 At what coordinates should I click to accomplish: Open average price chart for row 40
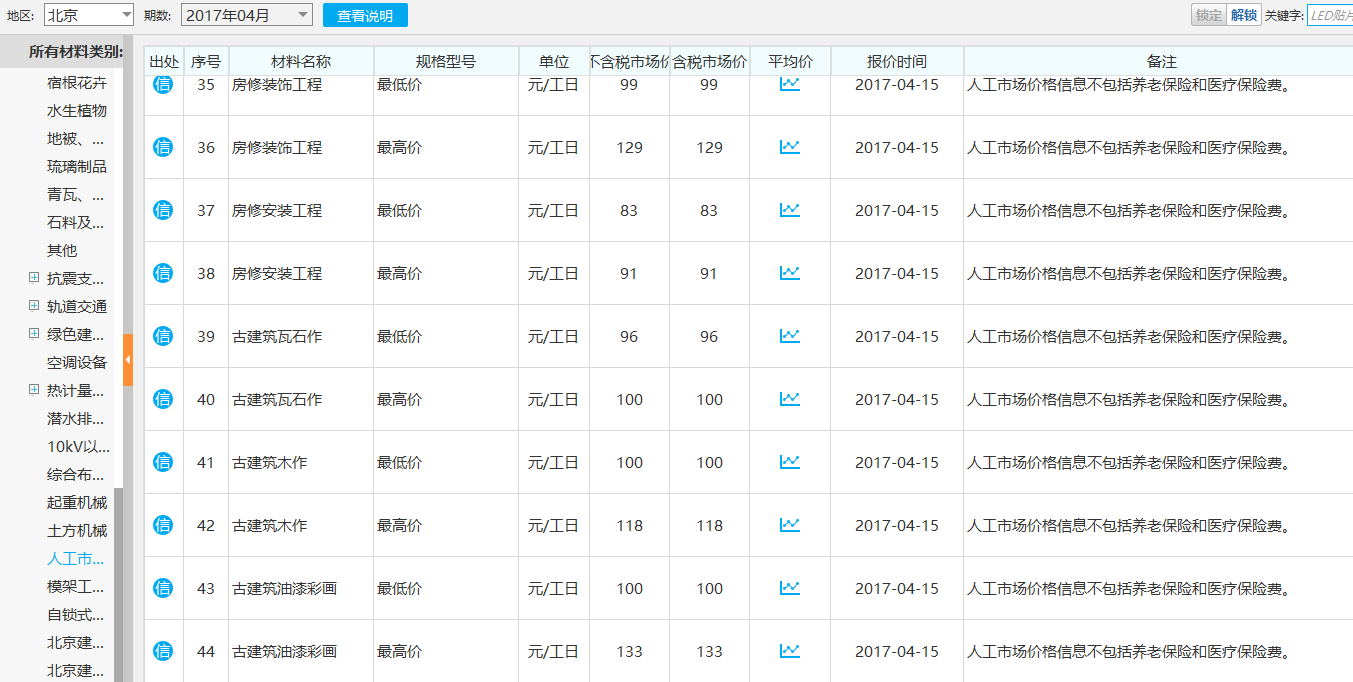pyautogui.click(x=790, y=399)
